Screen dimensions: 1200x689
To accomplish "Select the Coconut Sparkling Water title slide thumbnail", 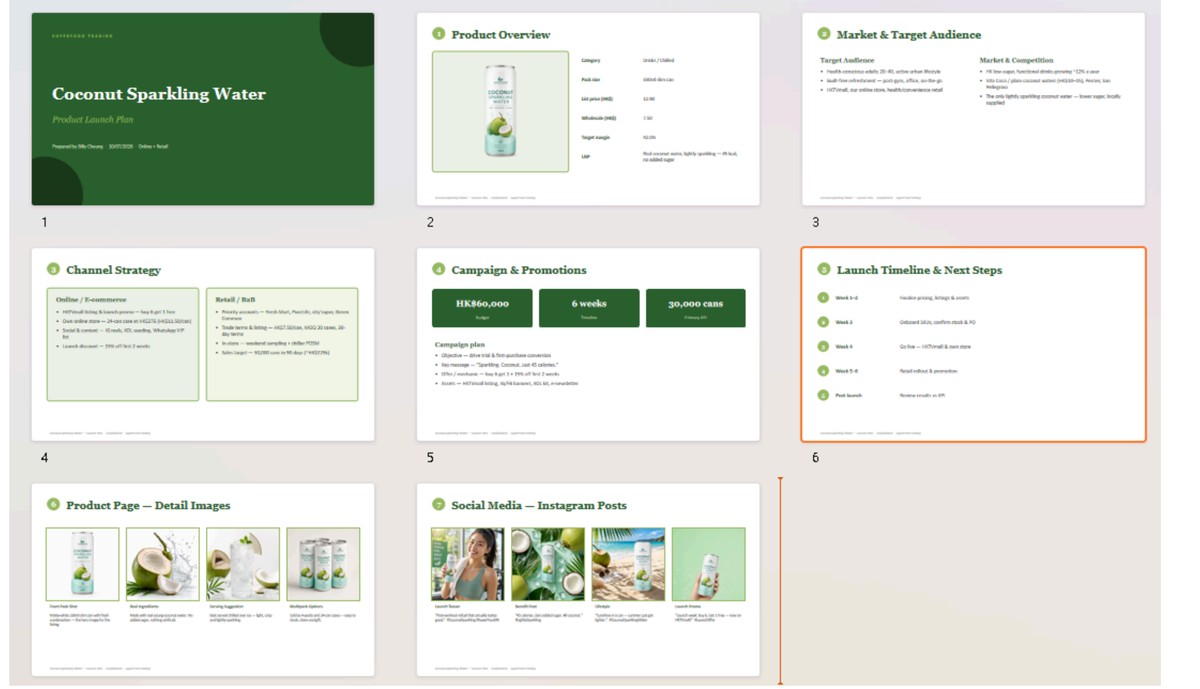I will click(x=203, y=109).
